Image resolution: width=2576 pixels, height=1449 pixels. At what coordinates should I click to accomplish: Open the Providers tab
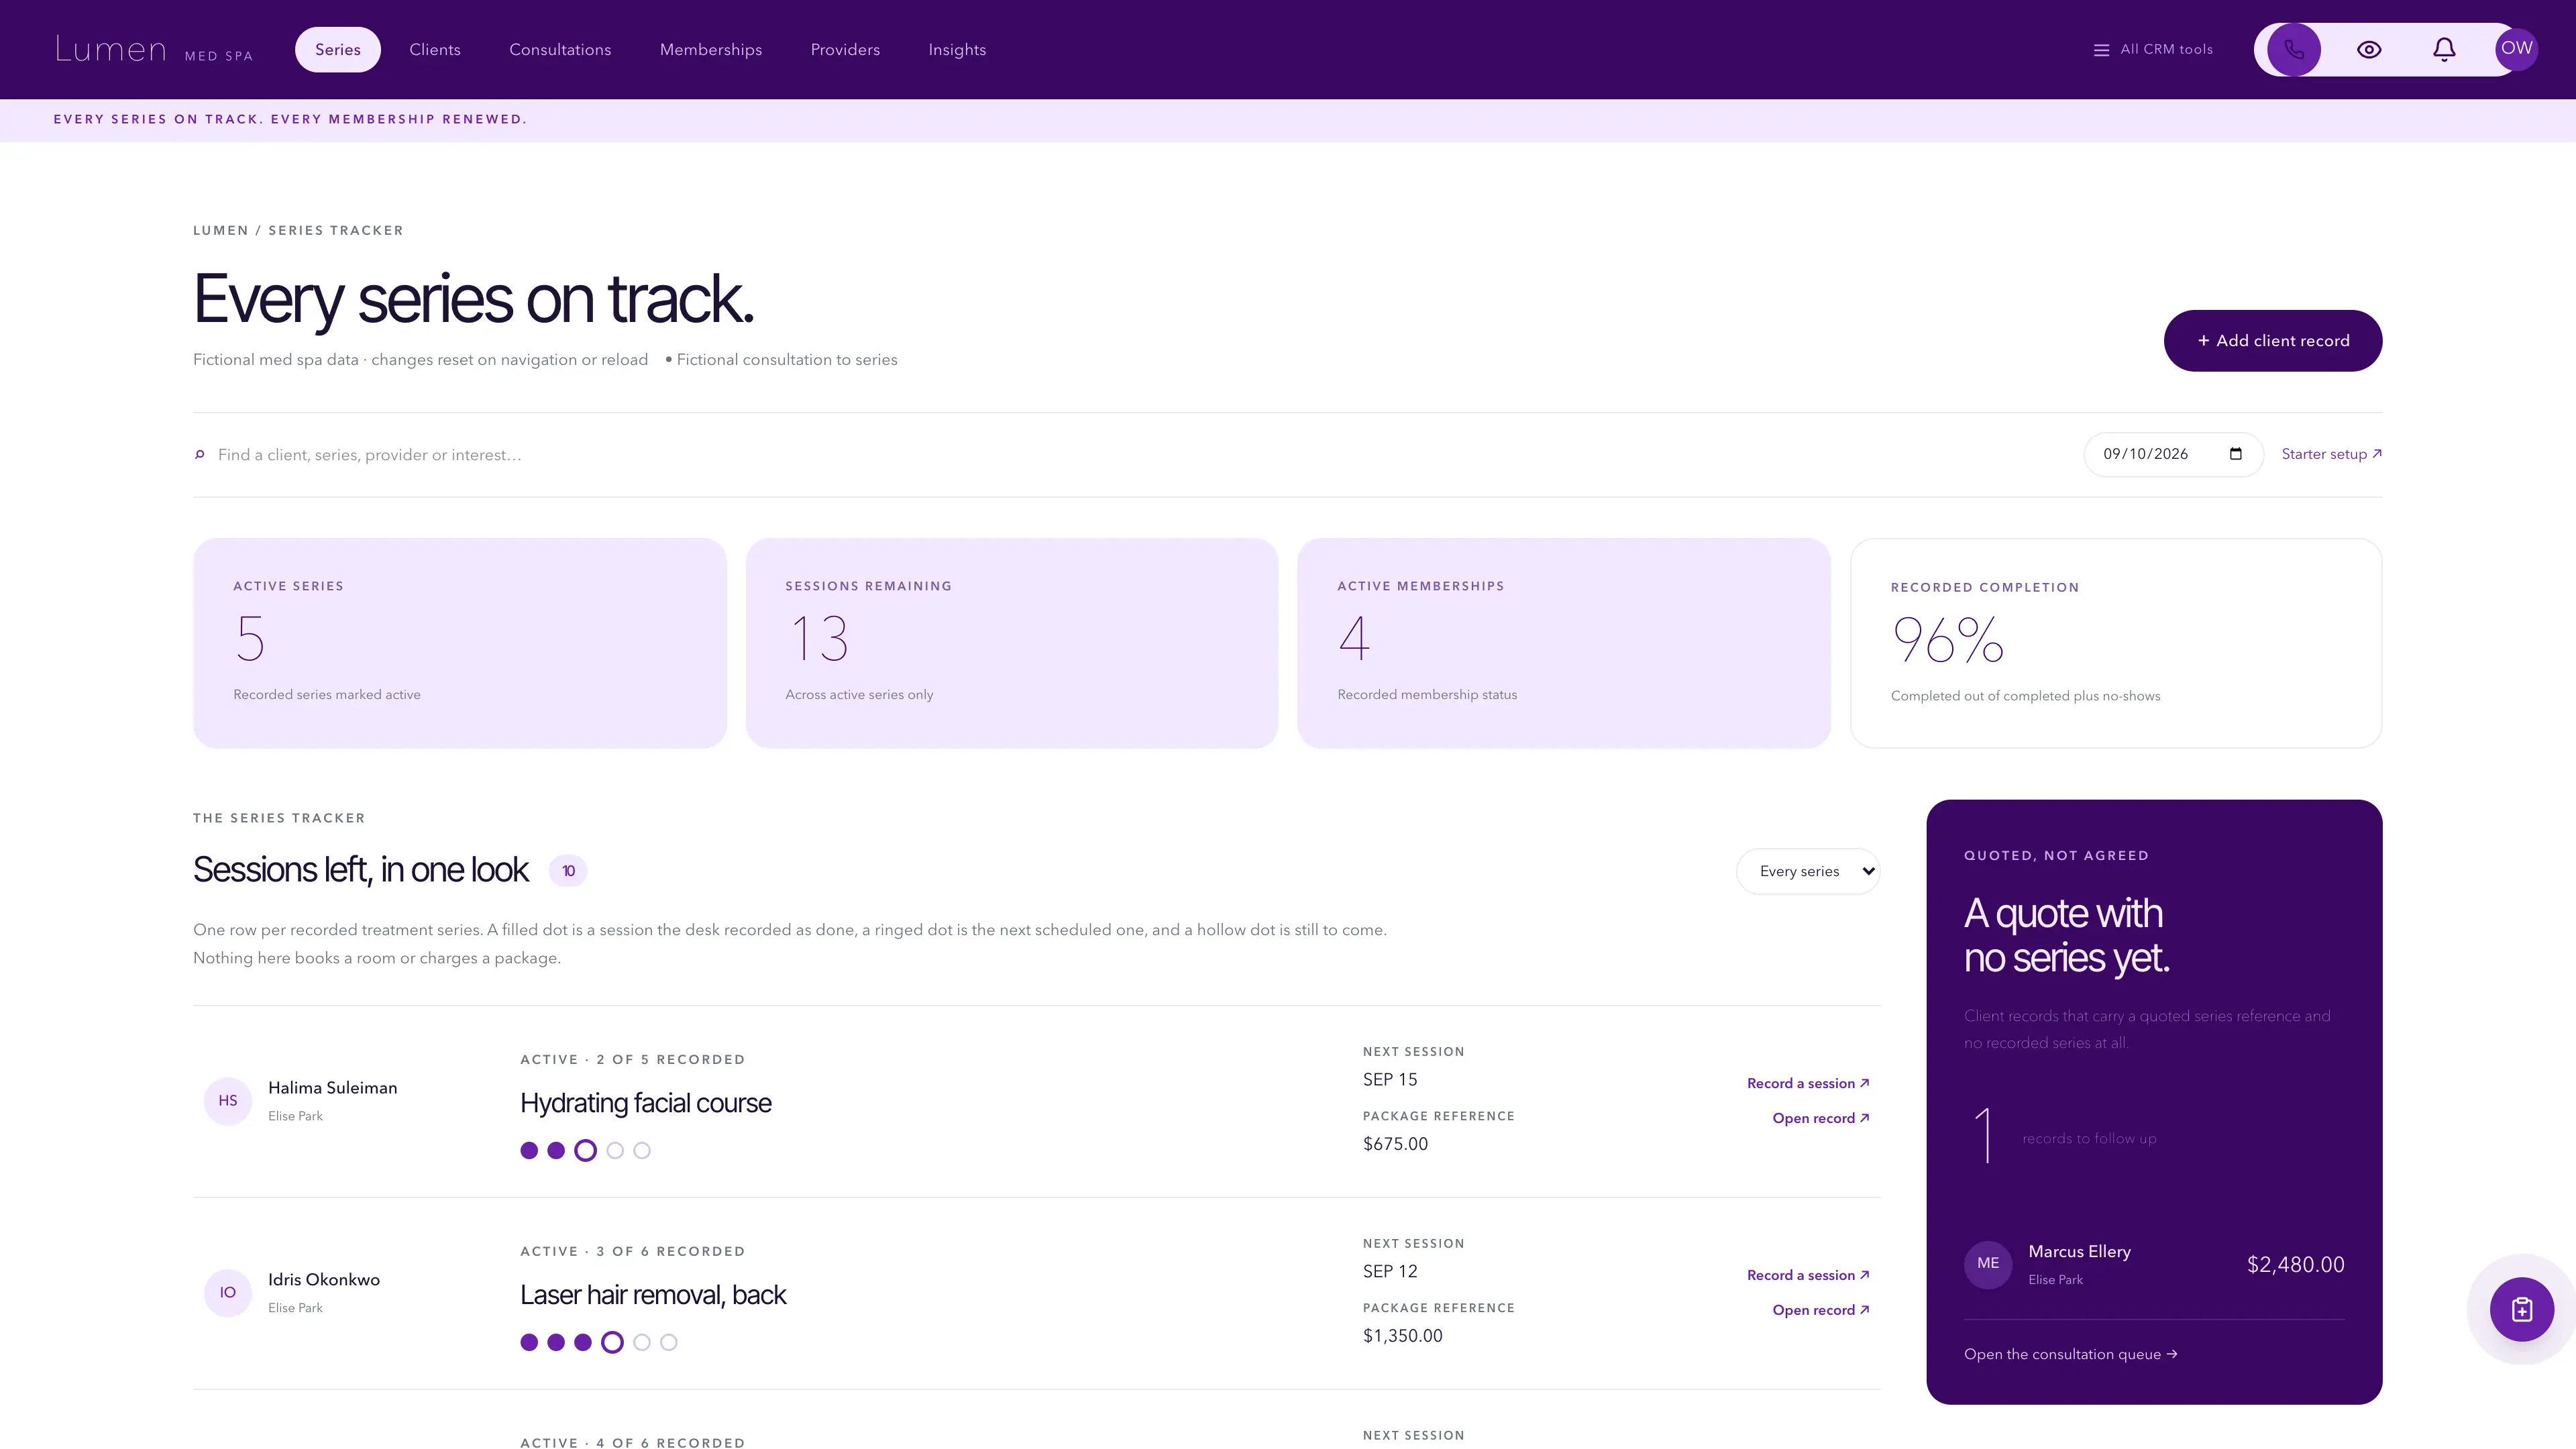[845, 49]
